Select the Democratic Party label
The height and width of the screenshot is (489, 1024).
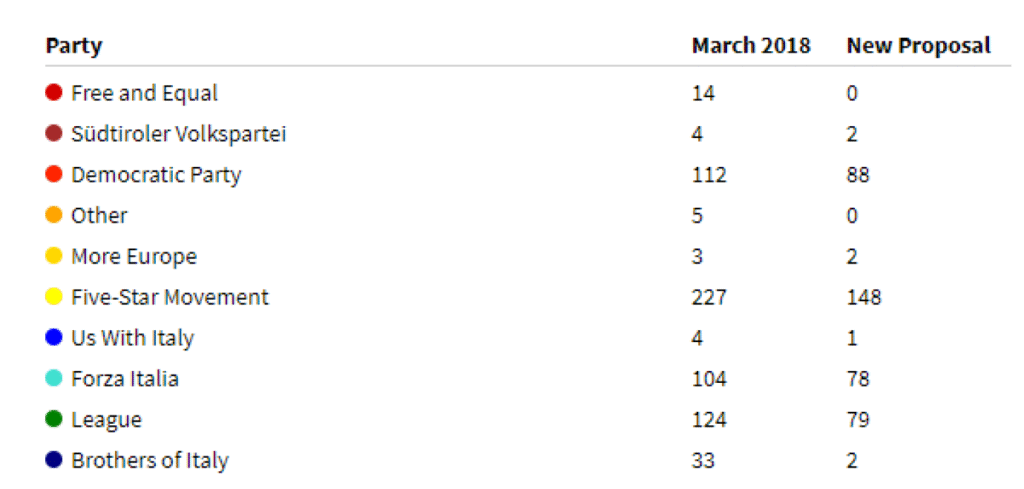coord(156,175)
